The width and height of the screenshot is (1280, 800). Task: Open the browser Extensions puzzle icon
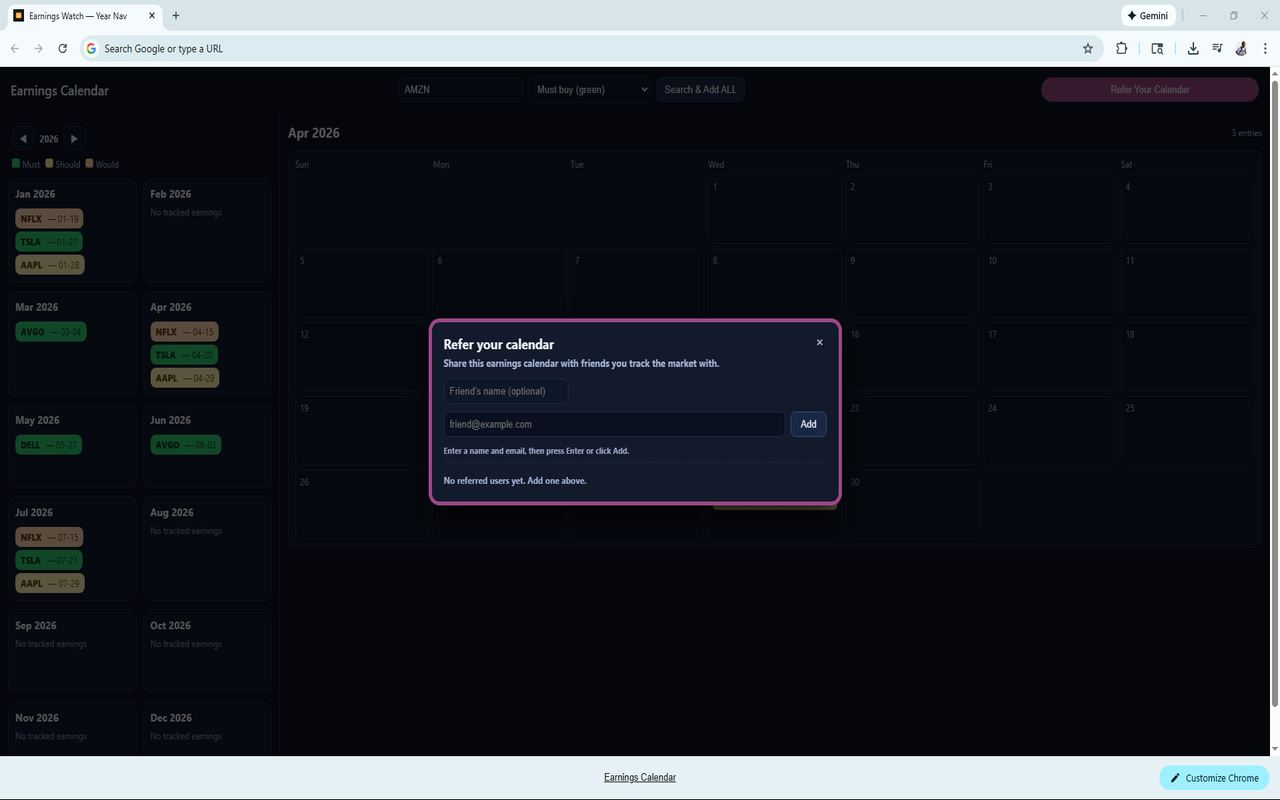1121,48
